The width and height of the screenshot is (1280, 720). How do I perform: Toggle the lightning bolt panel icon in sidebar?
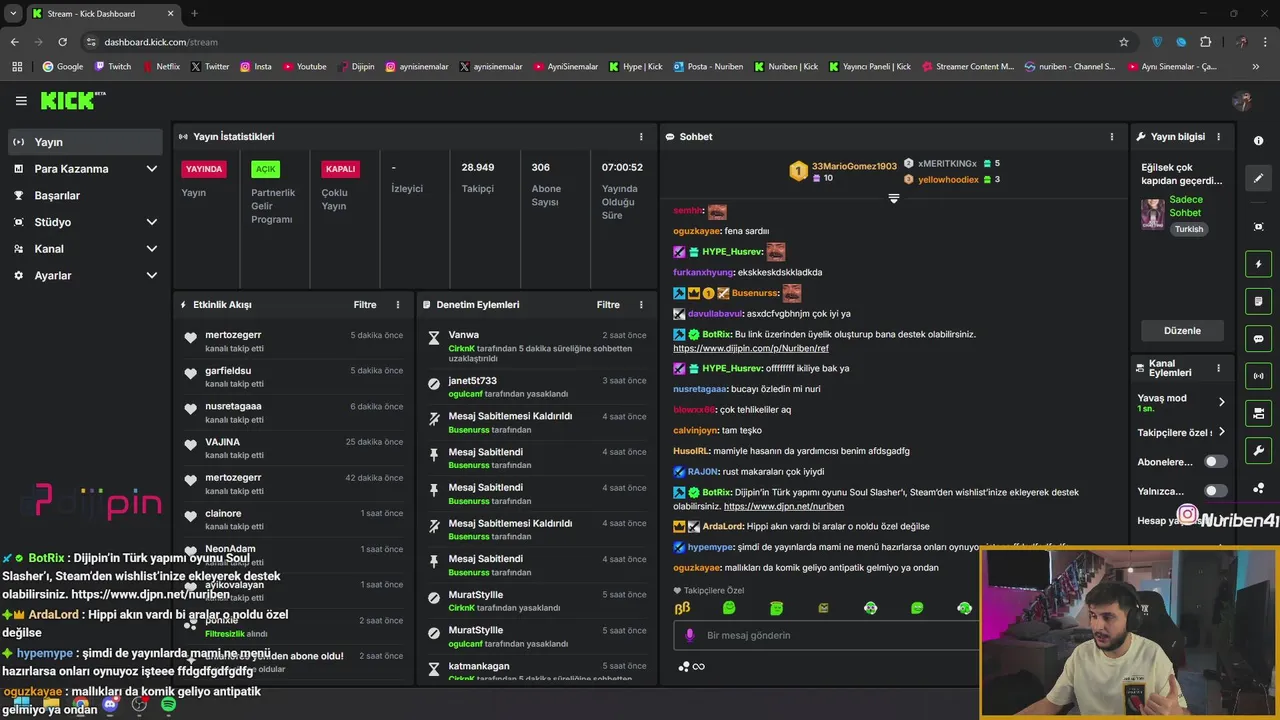coord(1258,264)
